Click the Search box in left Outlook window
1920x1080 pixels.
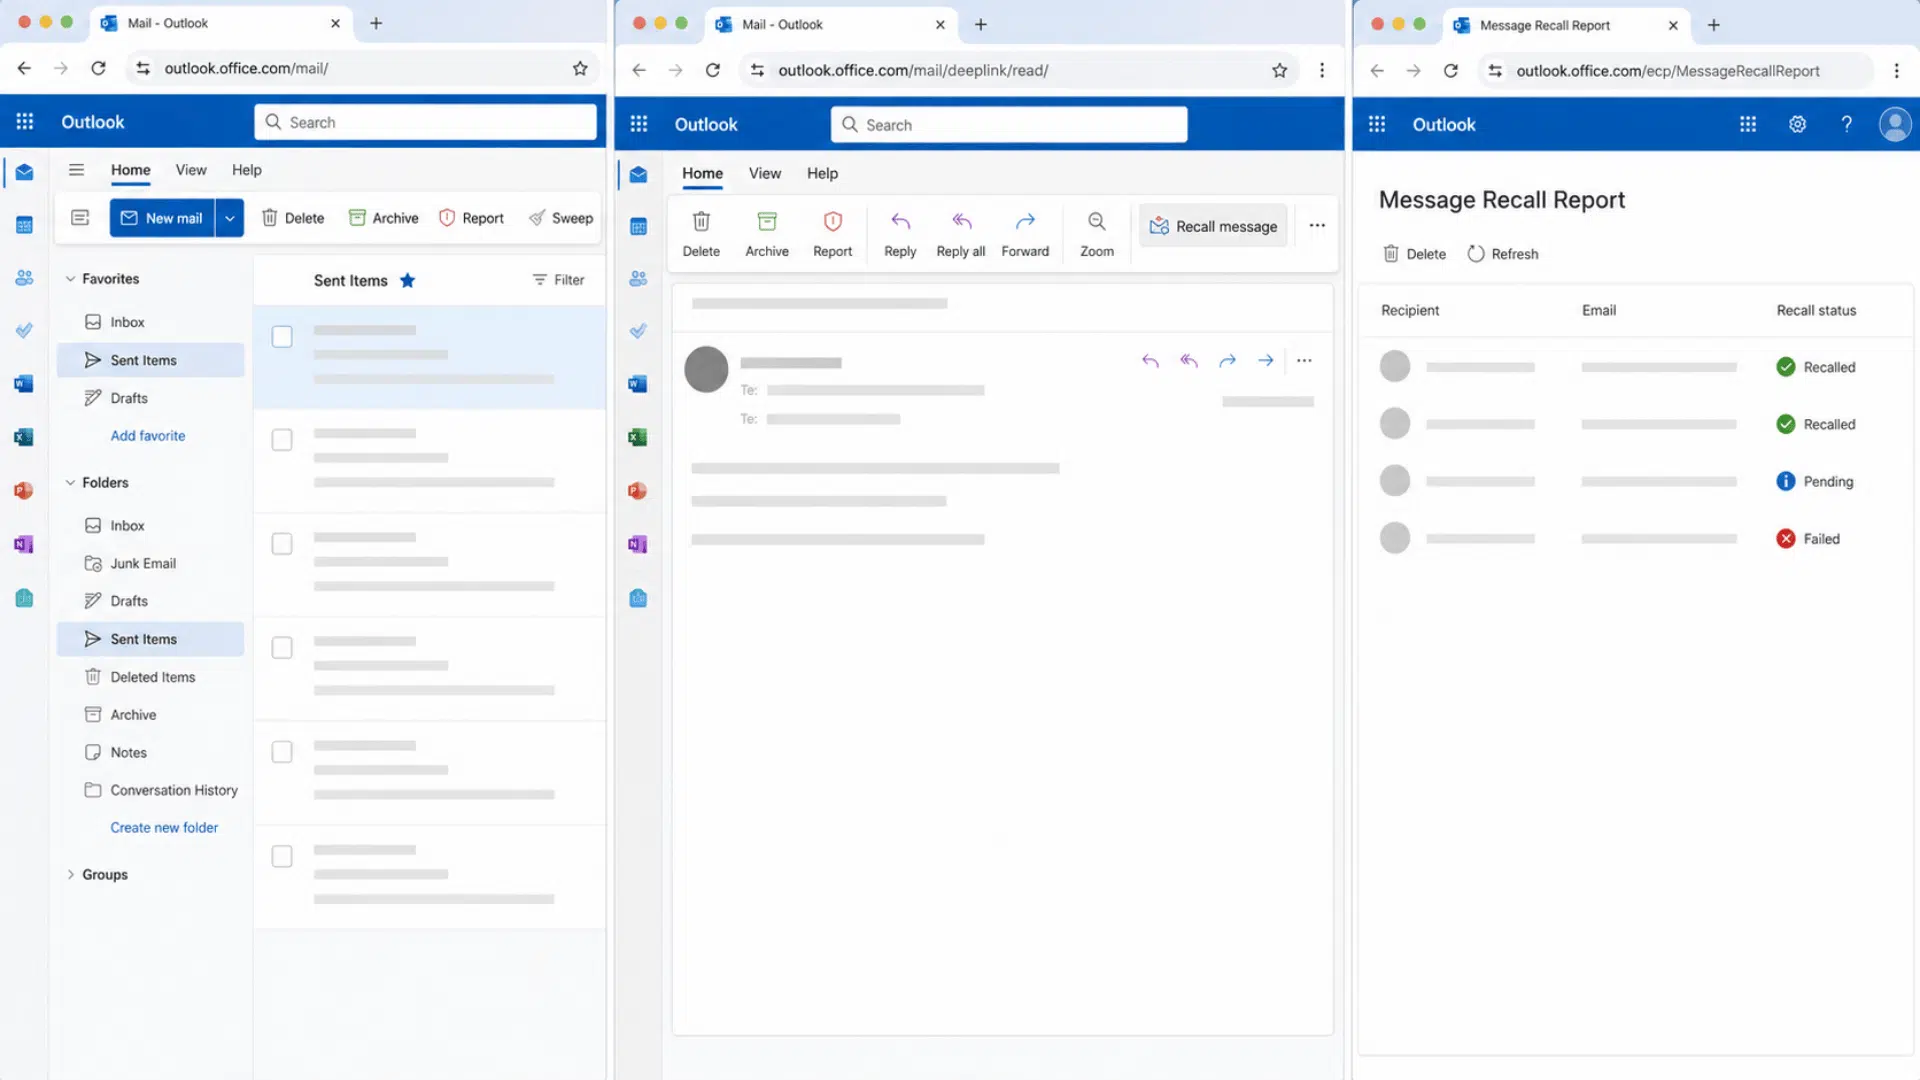click(x=425, y=122)
